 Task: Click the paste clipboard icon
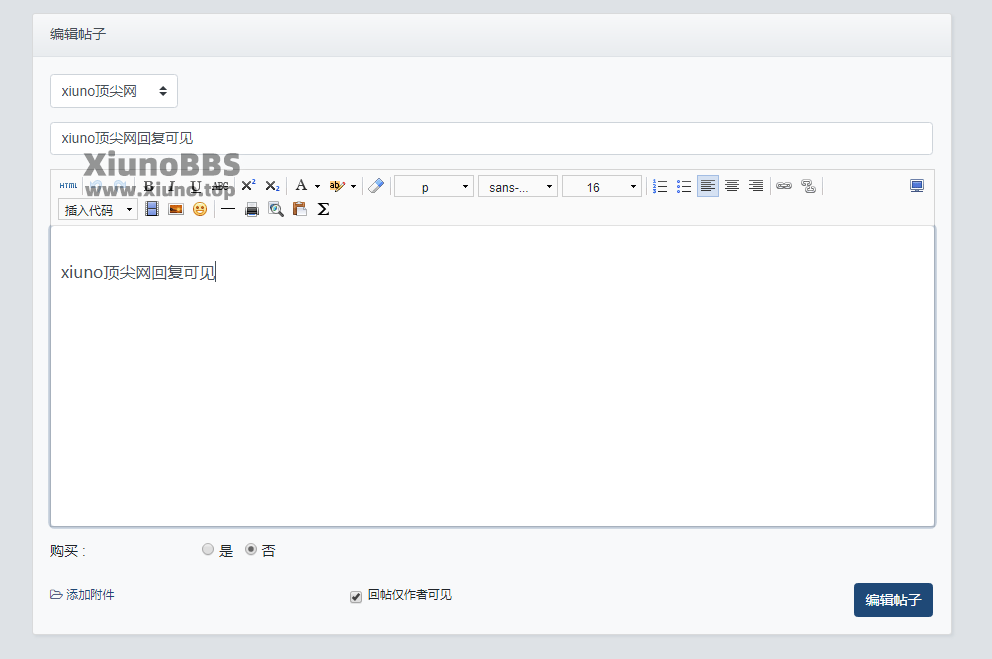[300, 209]
